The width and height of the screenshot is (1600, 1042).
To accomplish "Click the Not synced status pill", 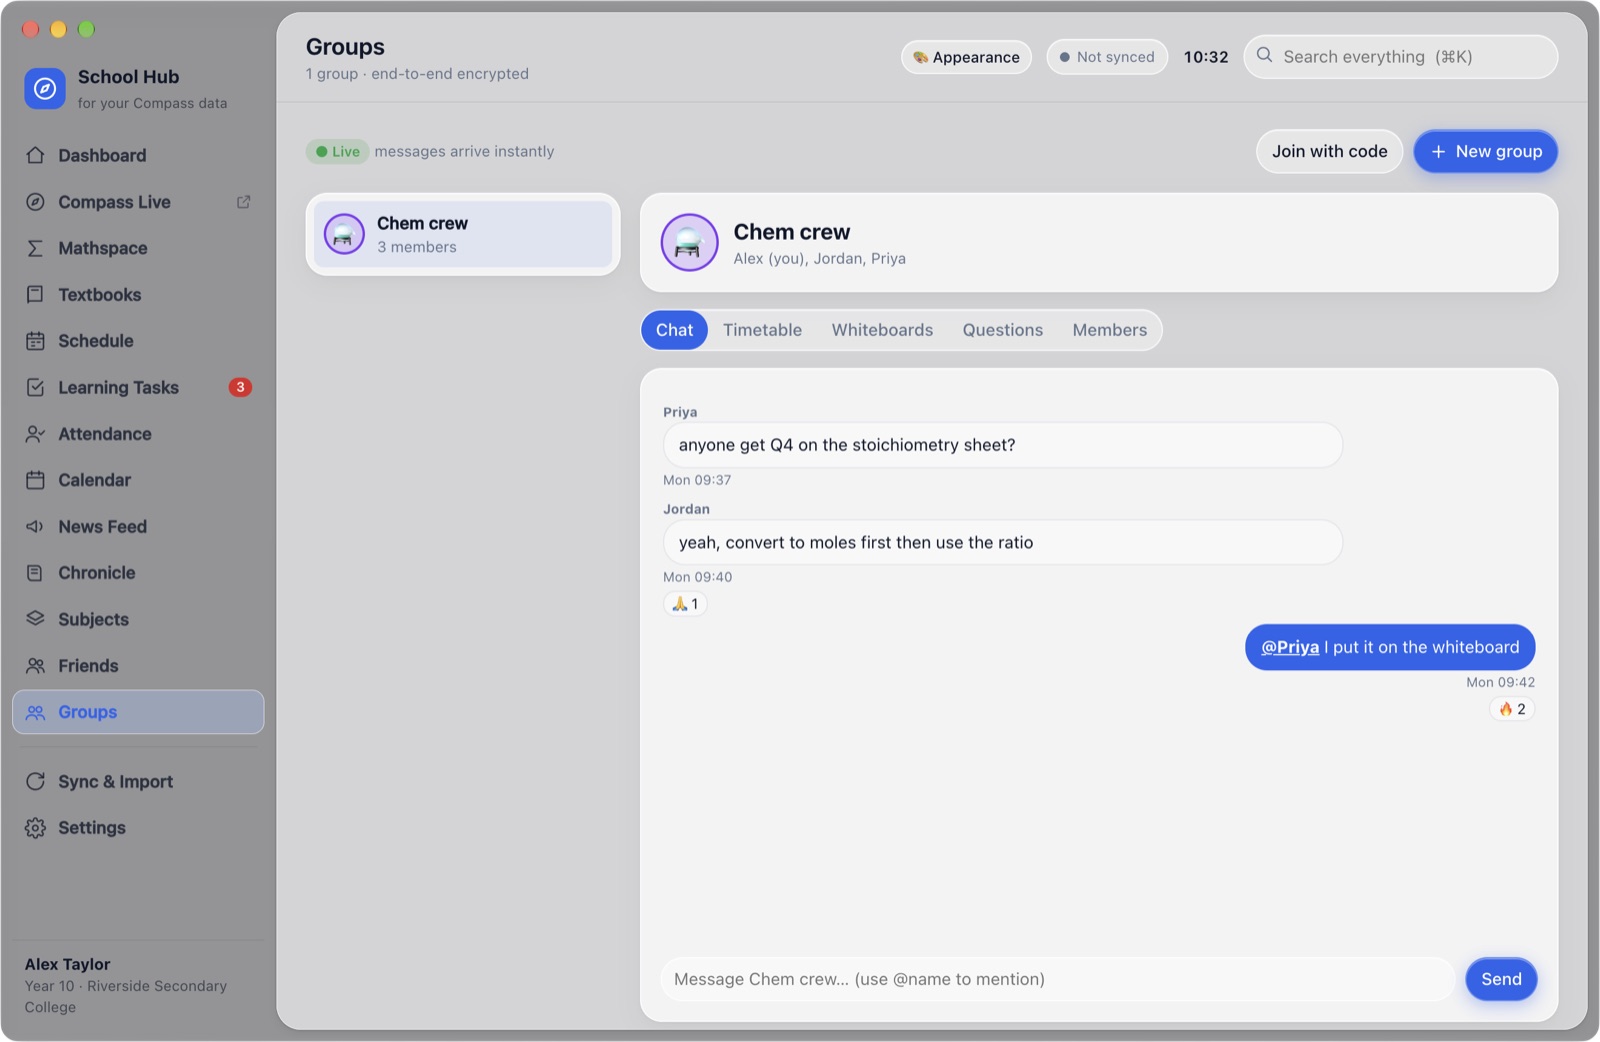I will coord(1107,57).
